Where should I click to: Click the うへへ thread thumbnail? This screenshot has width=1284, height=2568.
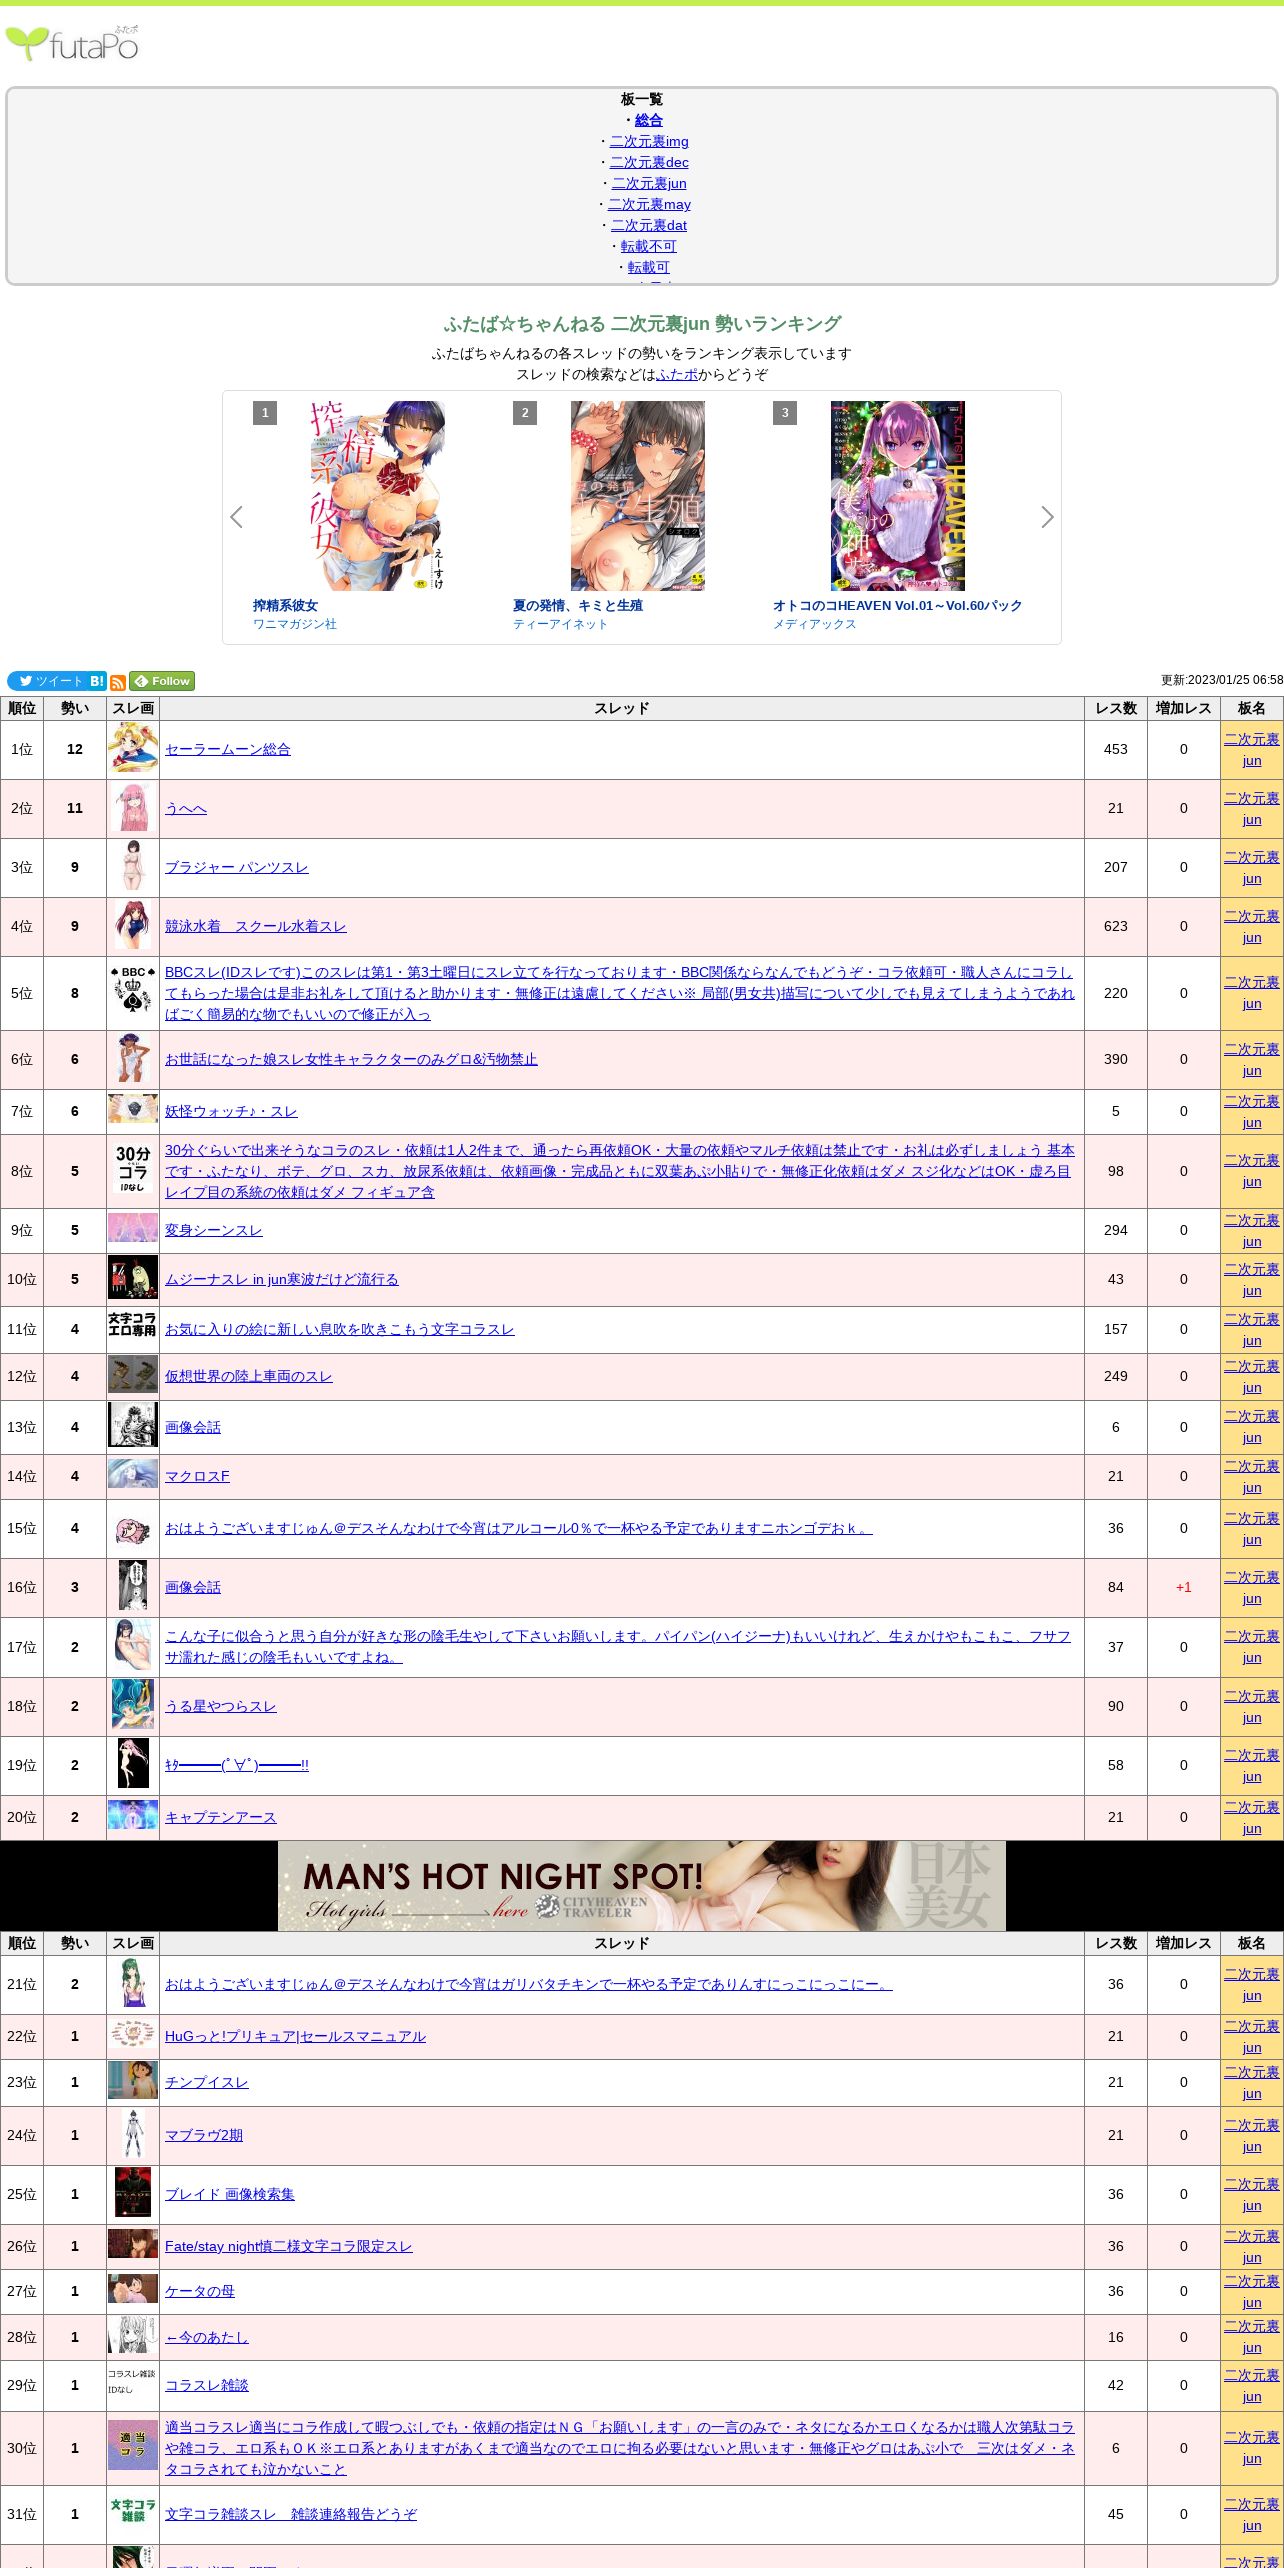pos(133,808)
